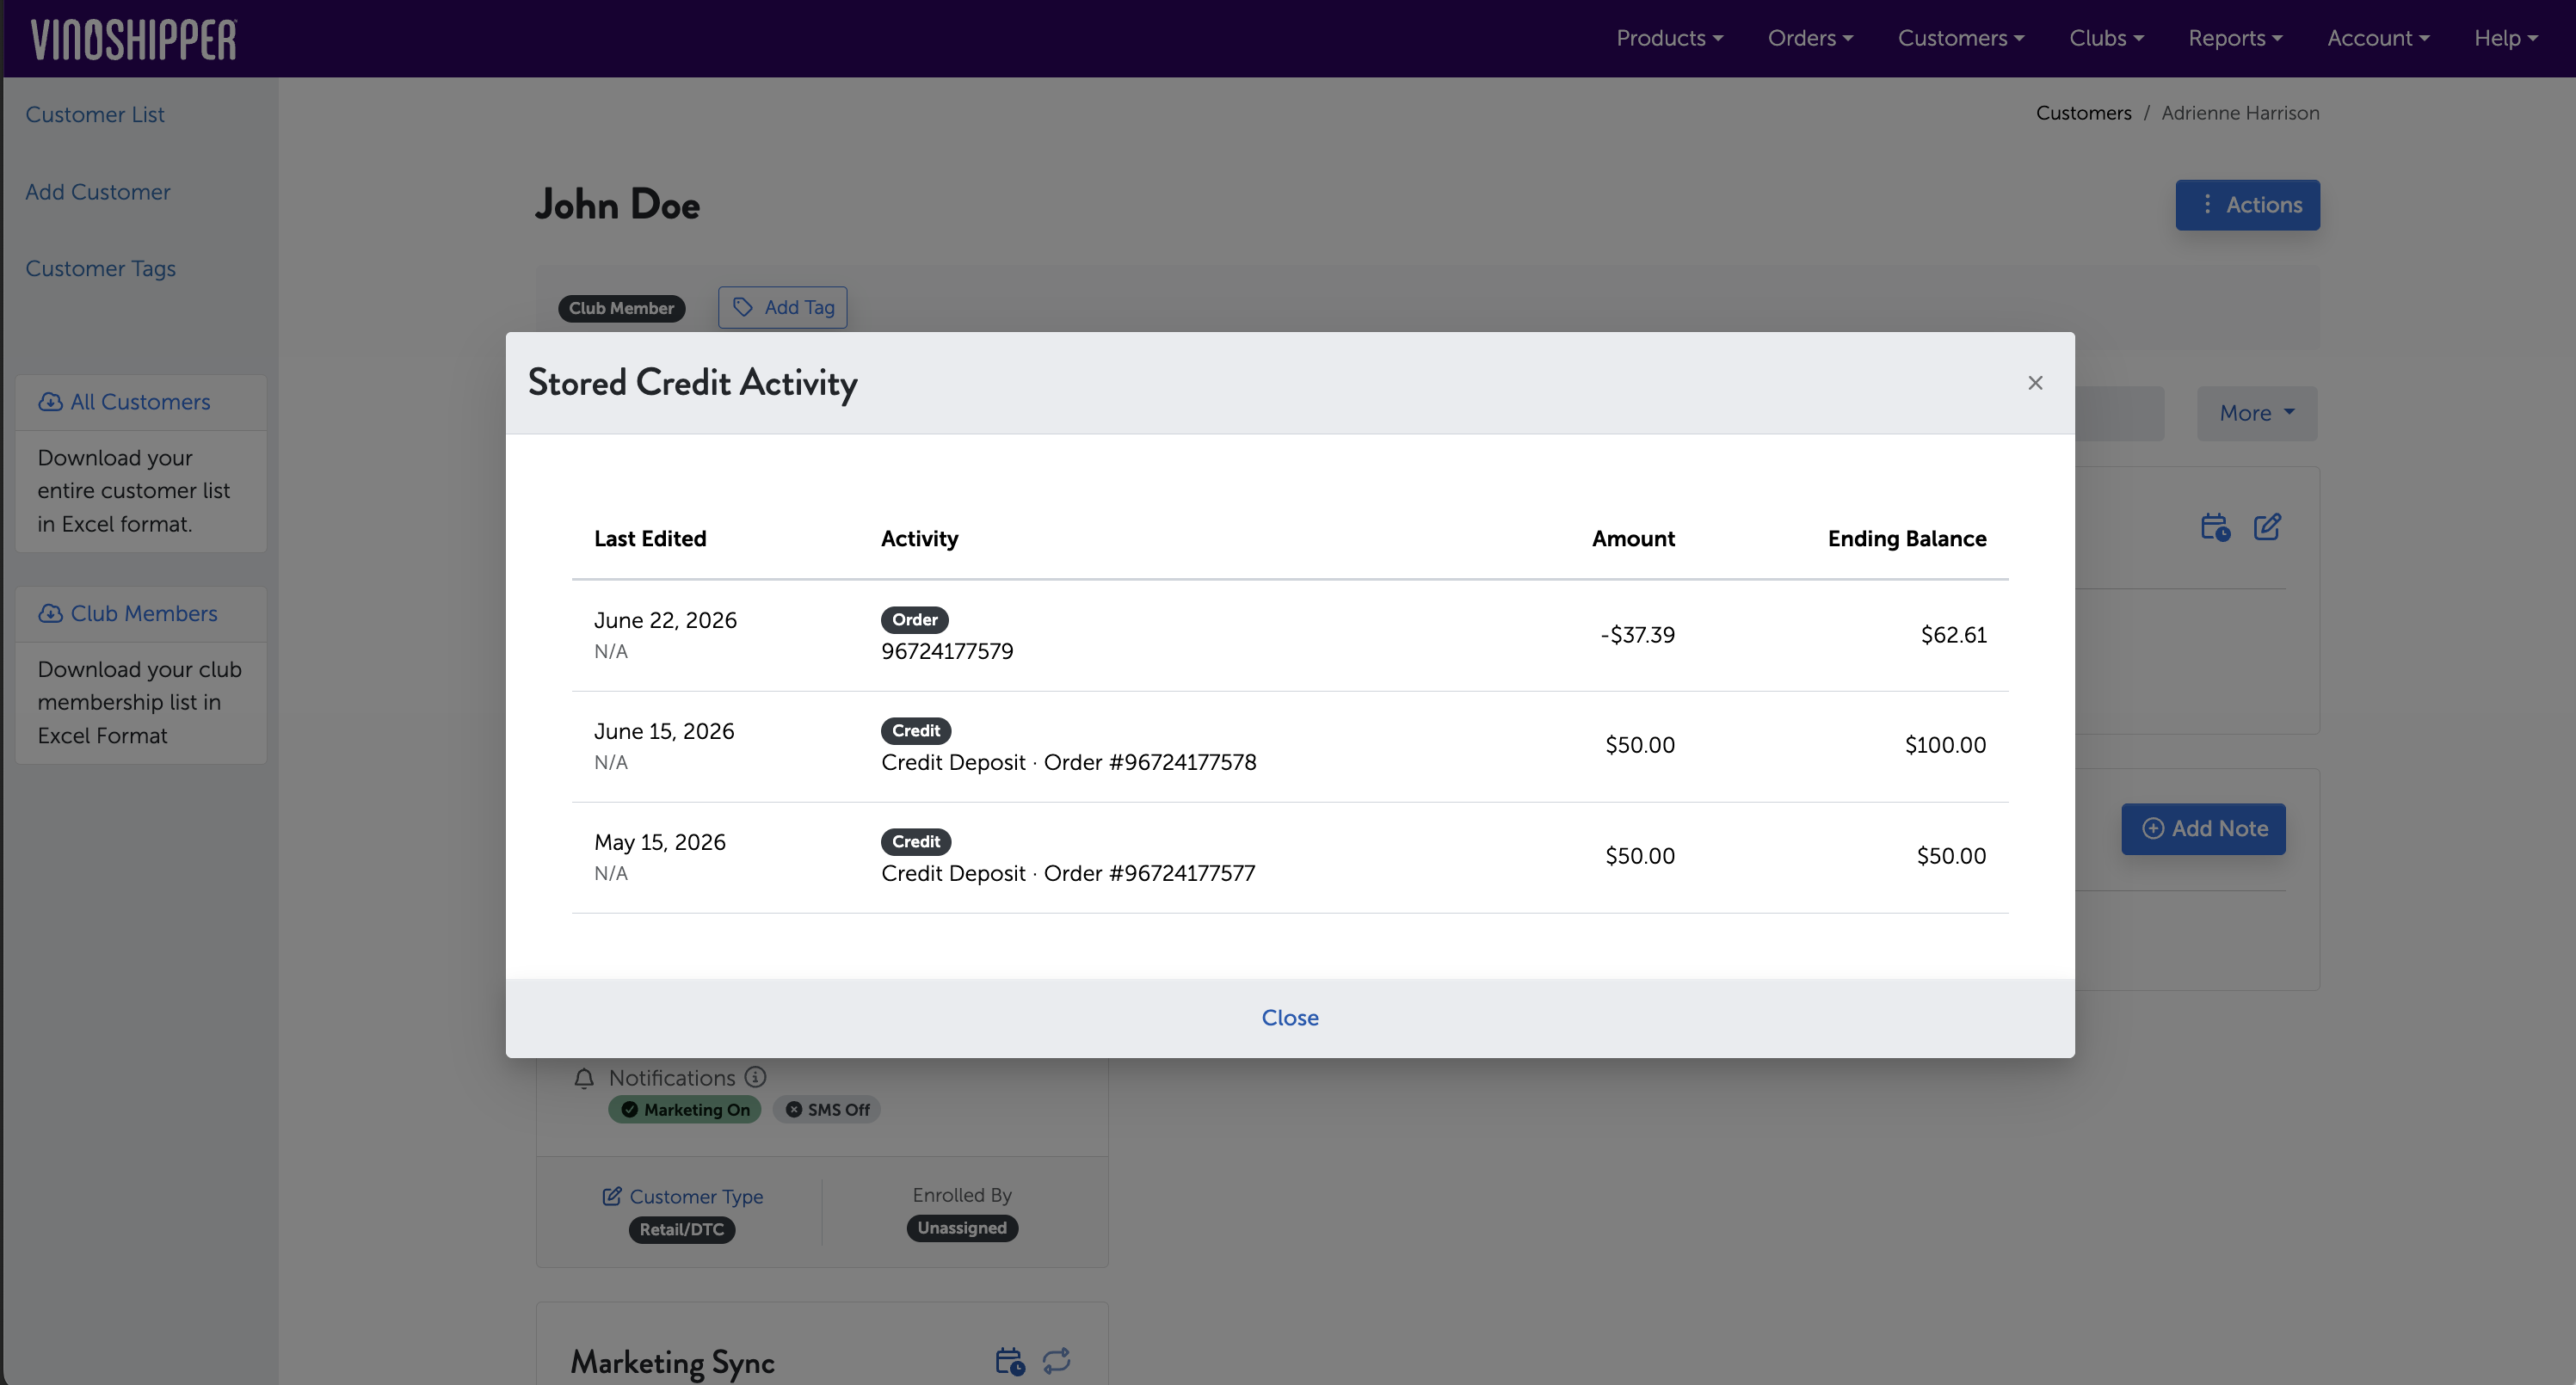Image resolution: width=2576 pixels, height=1385 pixels.
Task: Click the All Customers download icon
Action: tap(50, 402)
